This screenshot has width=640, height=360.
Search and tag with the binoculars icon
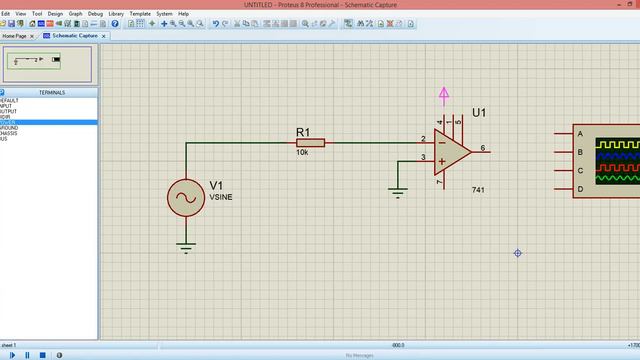(x=360, y=24)
